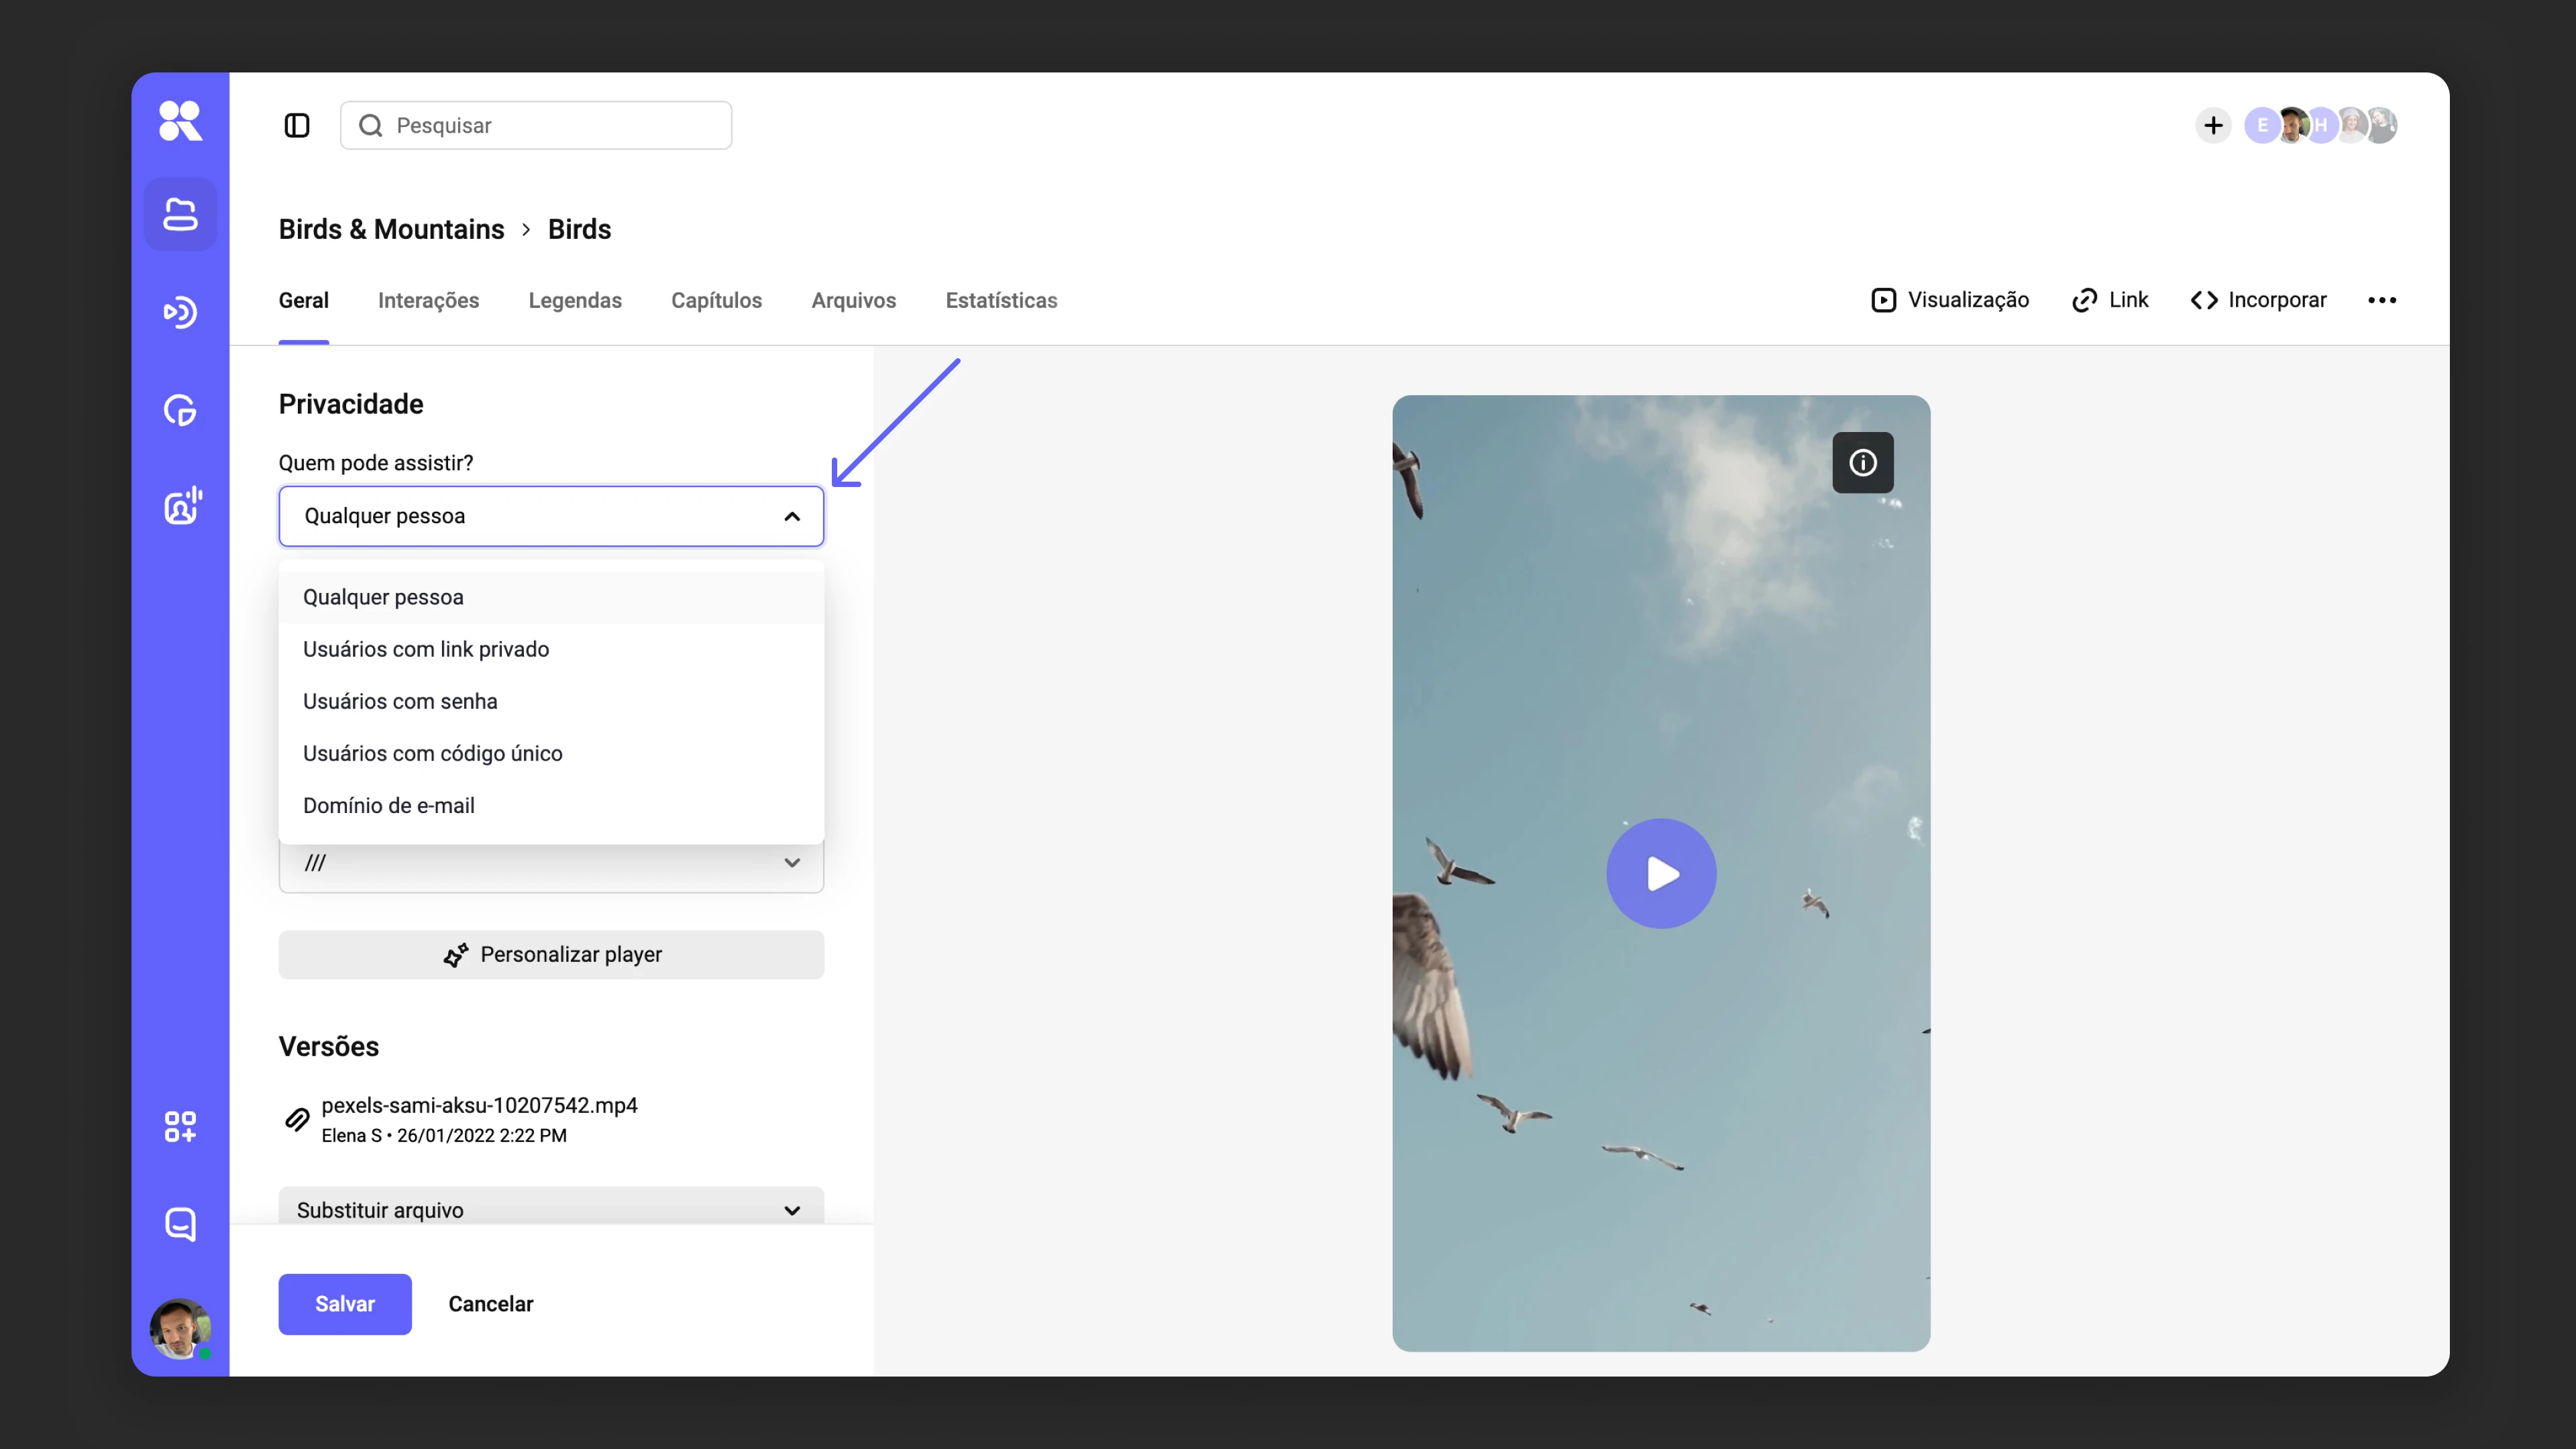Open the analytics chart sidebar icon
The image size is (2576, 1449).
coord(180,410)
